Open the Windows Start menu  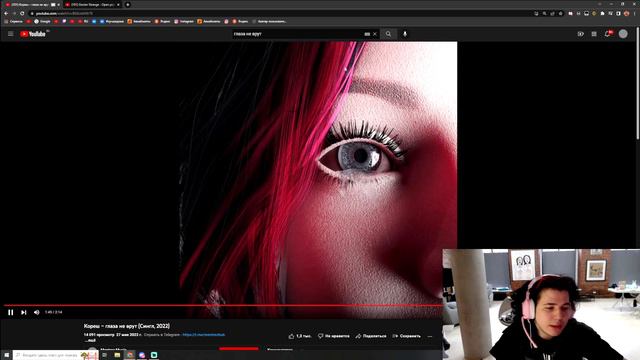click(x=7, y=355)
